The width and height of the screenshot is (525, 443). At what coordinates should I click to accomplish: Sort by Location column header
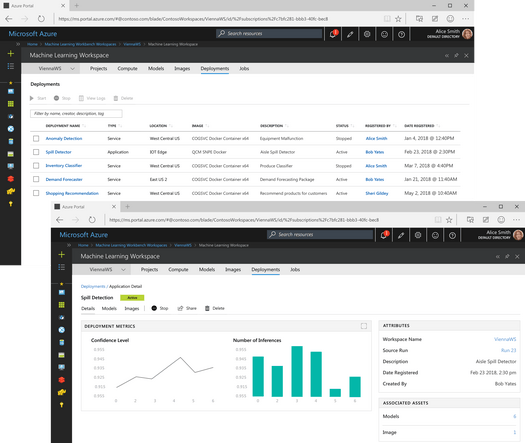point(161,126)
